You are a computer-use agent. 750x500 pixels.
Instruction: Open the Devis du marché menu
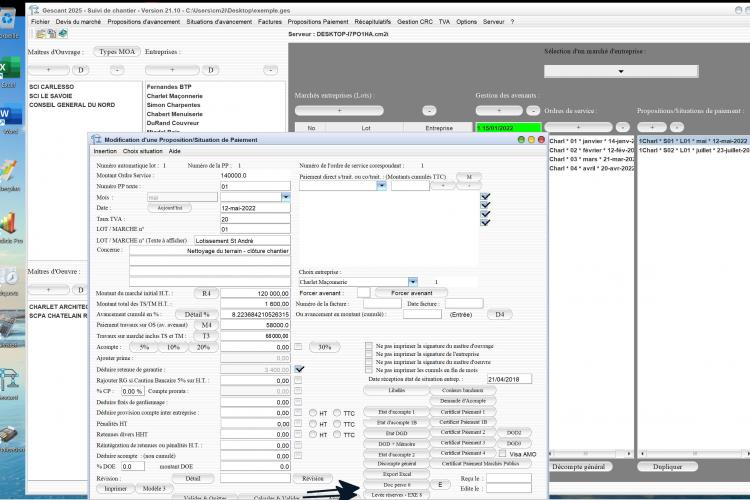tap(78, 22)
